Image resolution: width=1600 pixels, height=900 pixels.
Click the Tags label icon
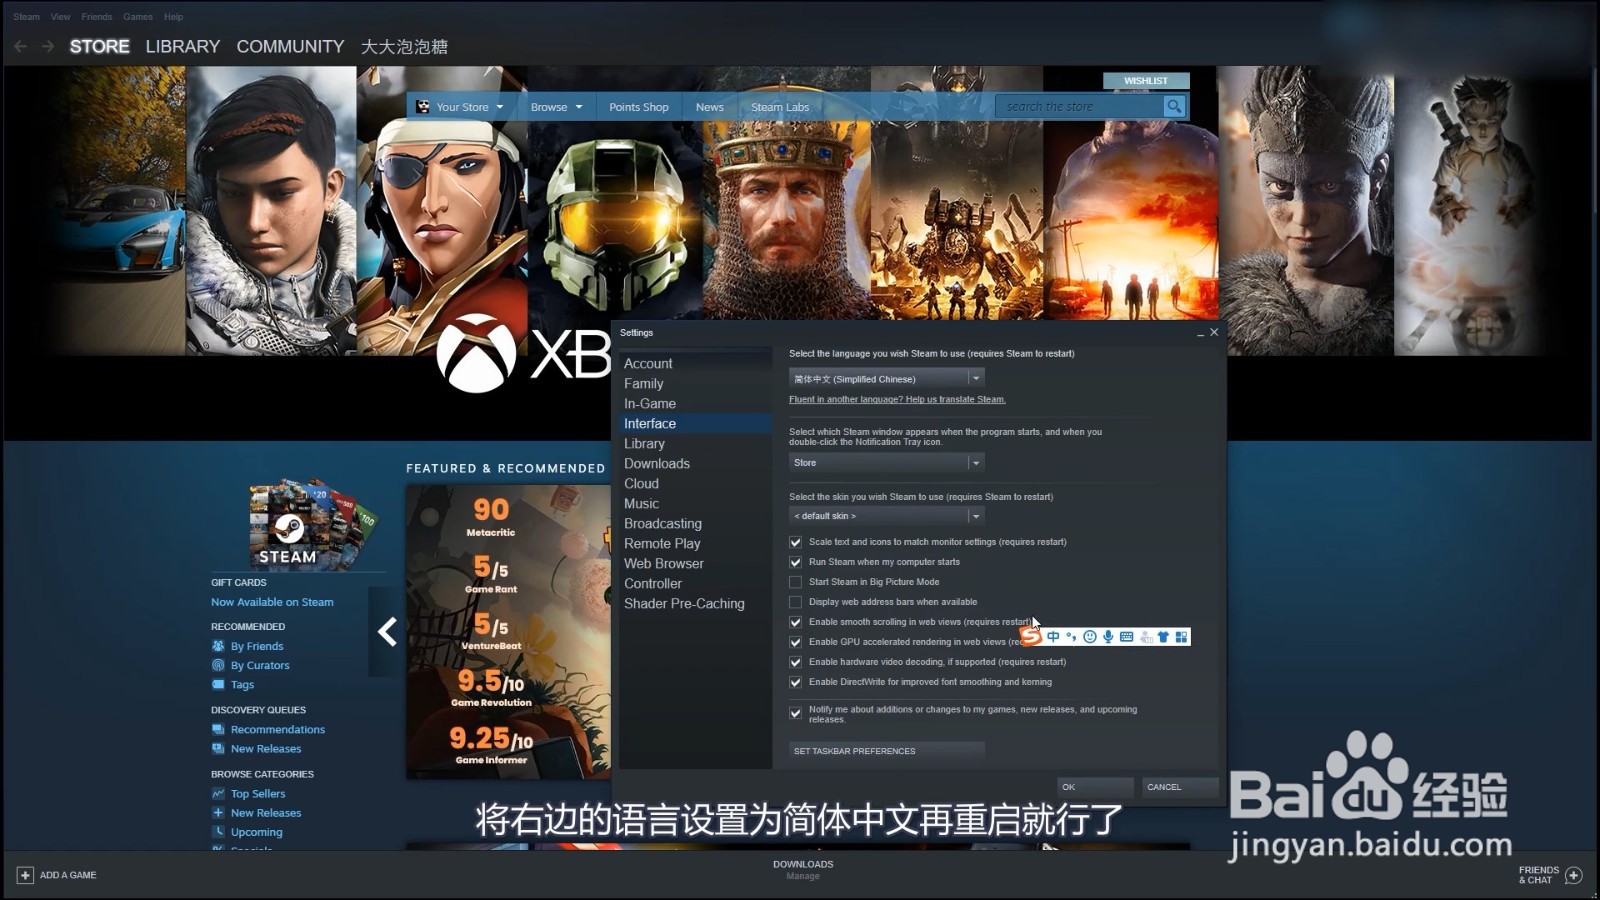coord(218,684)
